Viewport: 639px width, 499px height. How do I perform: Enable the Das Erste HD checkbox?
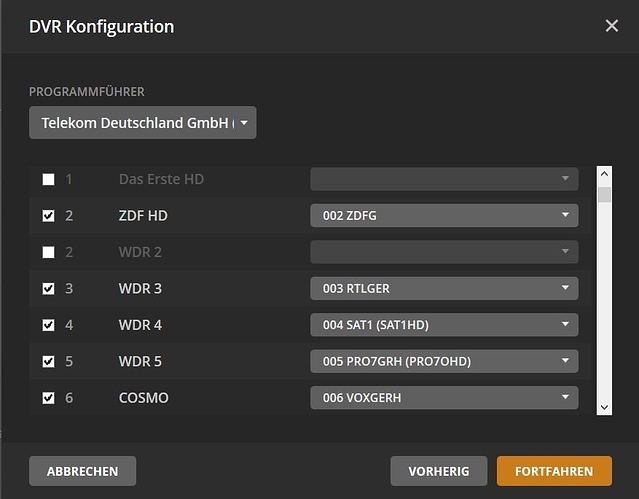(48, 180)
